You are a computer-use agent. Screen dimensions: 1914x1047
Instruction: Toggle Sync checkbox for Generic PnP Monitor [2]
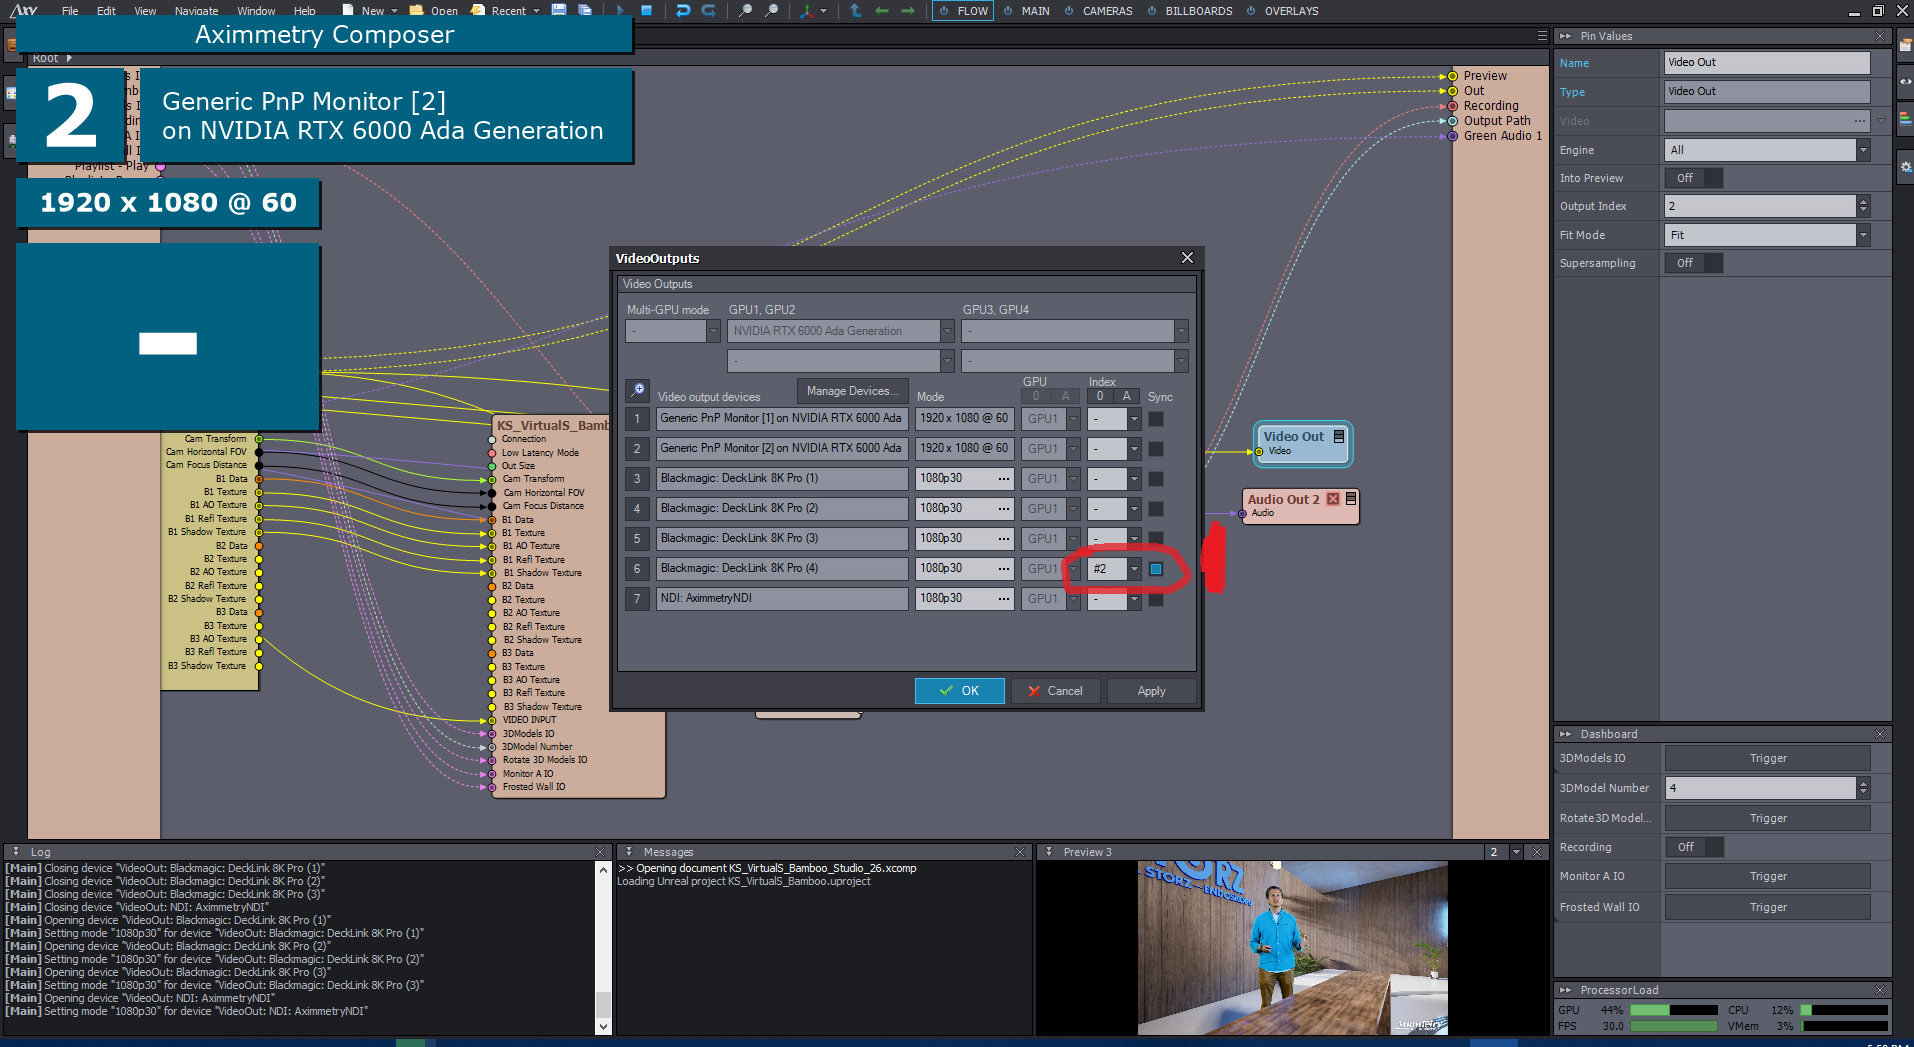tap(1156, 449)
